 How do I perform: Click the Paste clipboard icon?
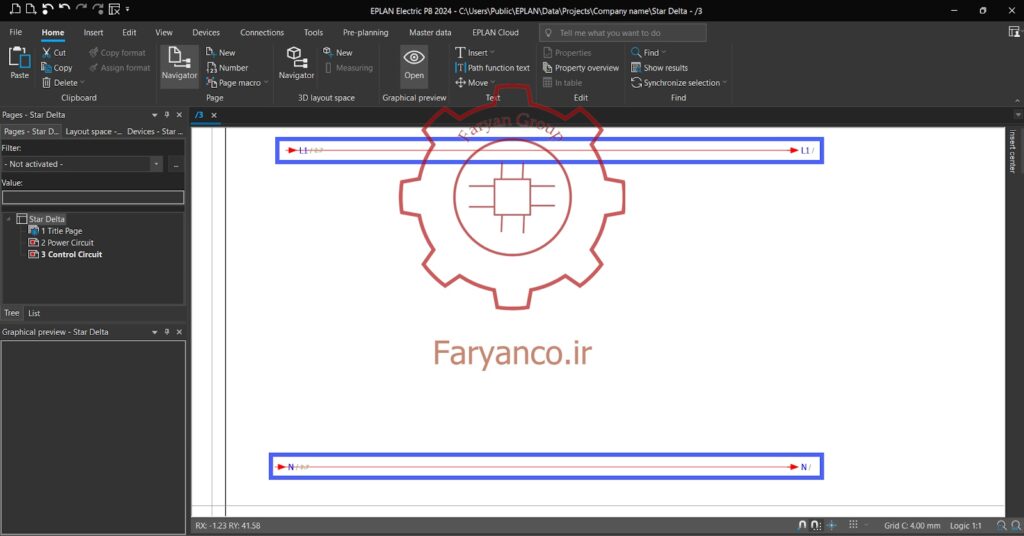tap(20, 58)
